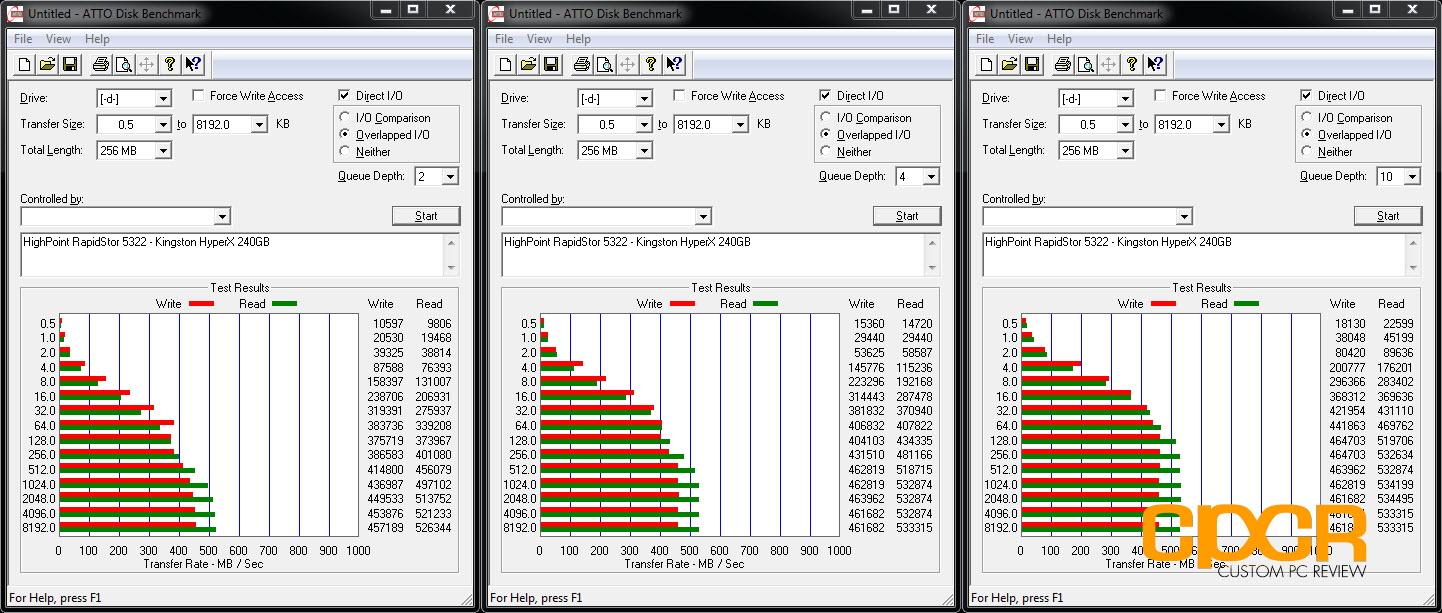Open View menu in Queue Depth 2 window
The width and height of the screenshot is (1442, 613).
coord(58,39)
